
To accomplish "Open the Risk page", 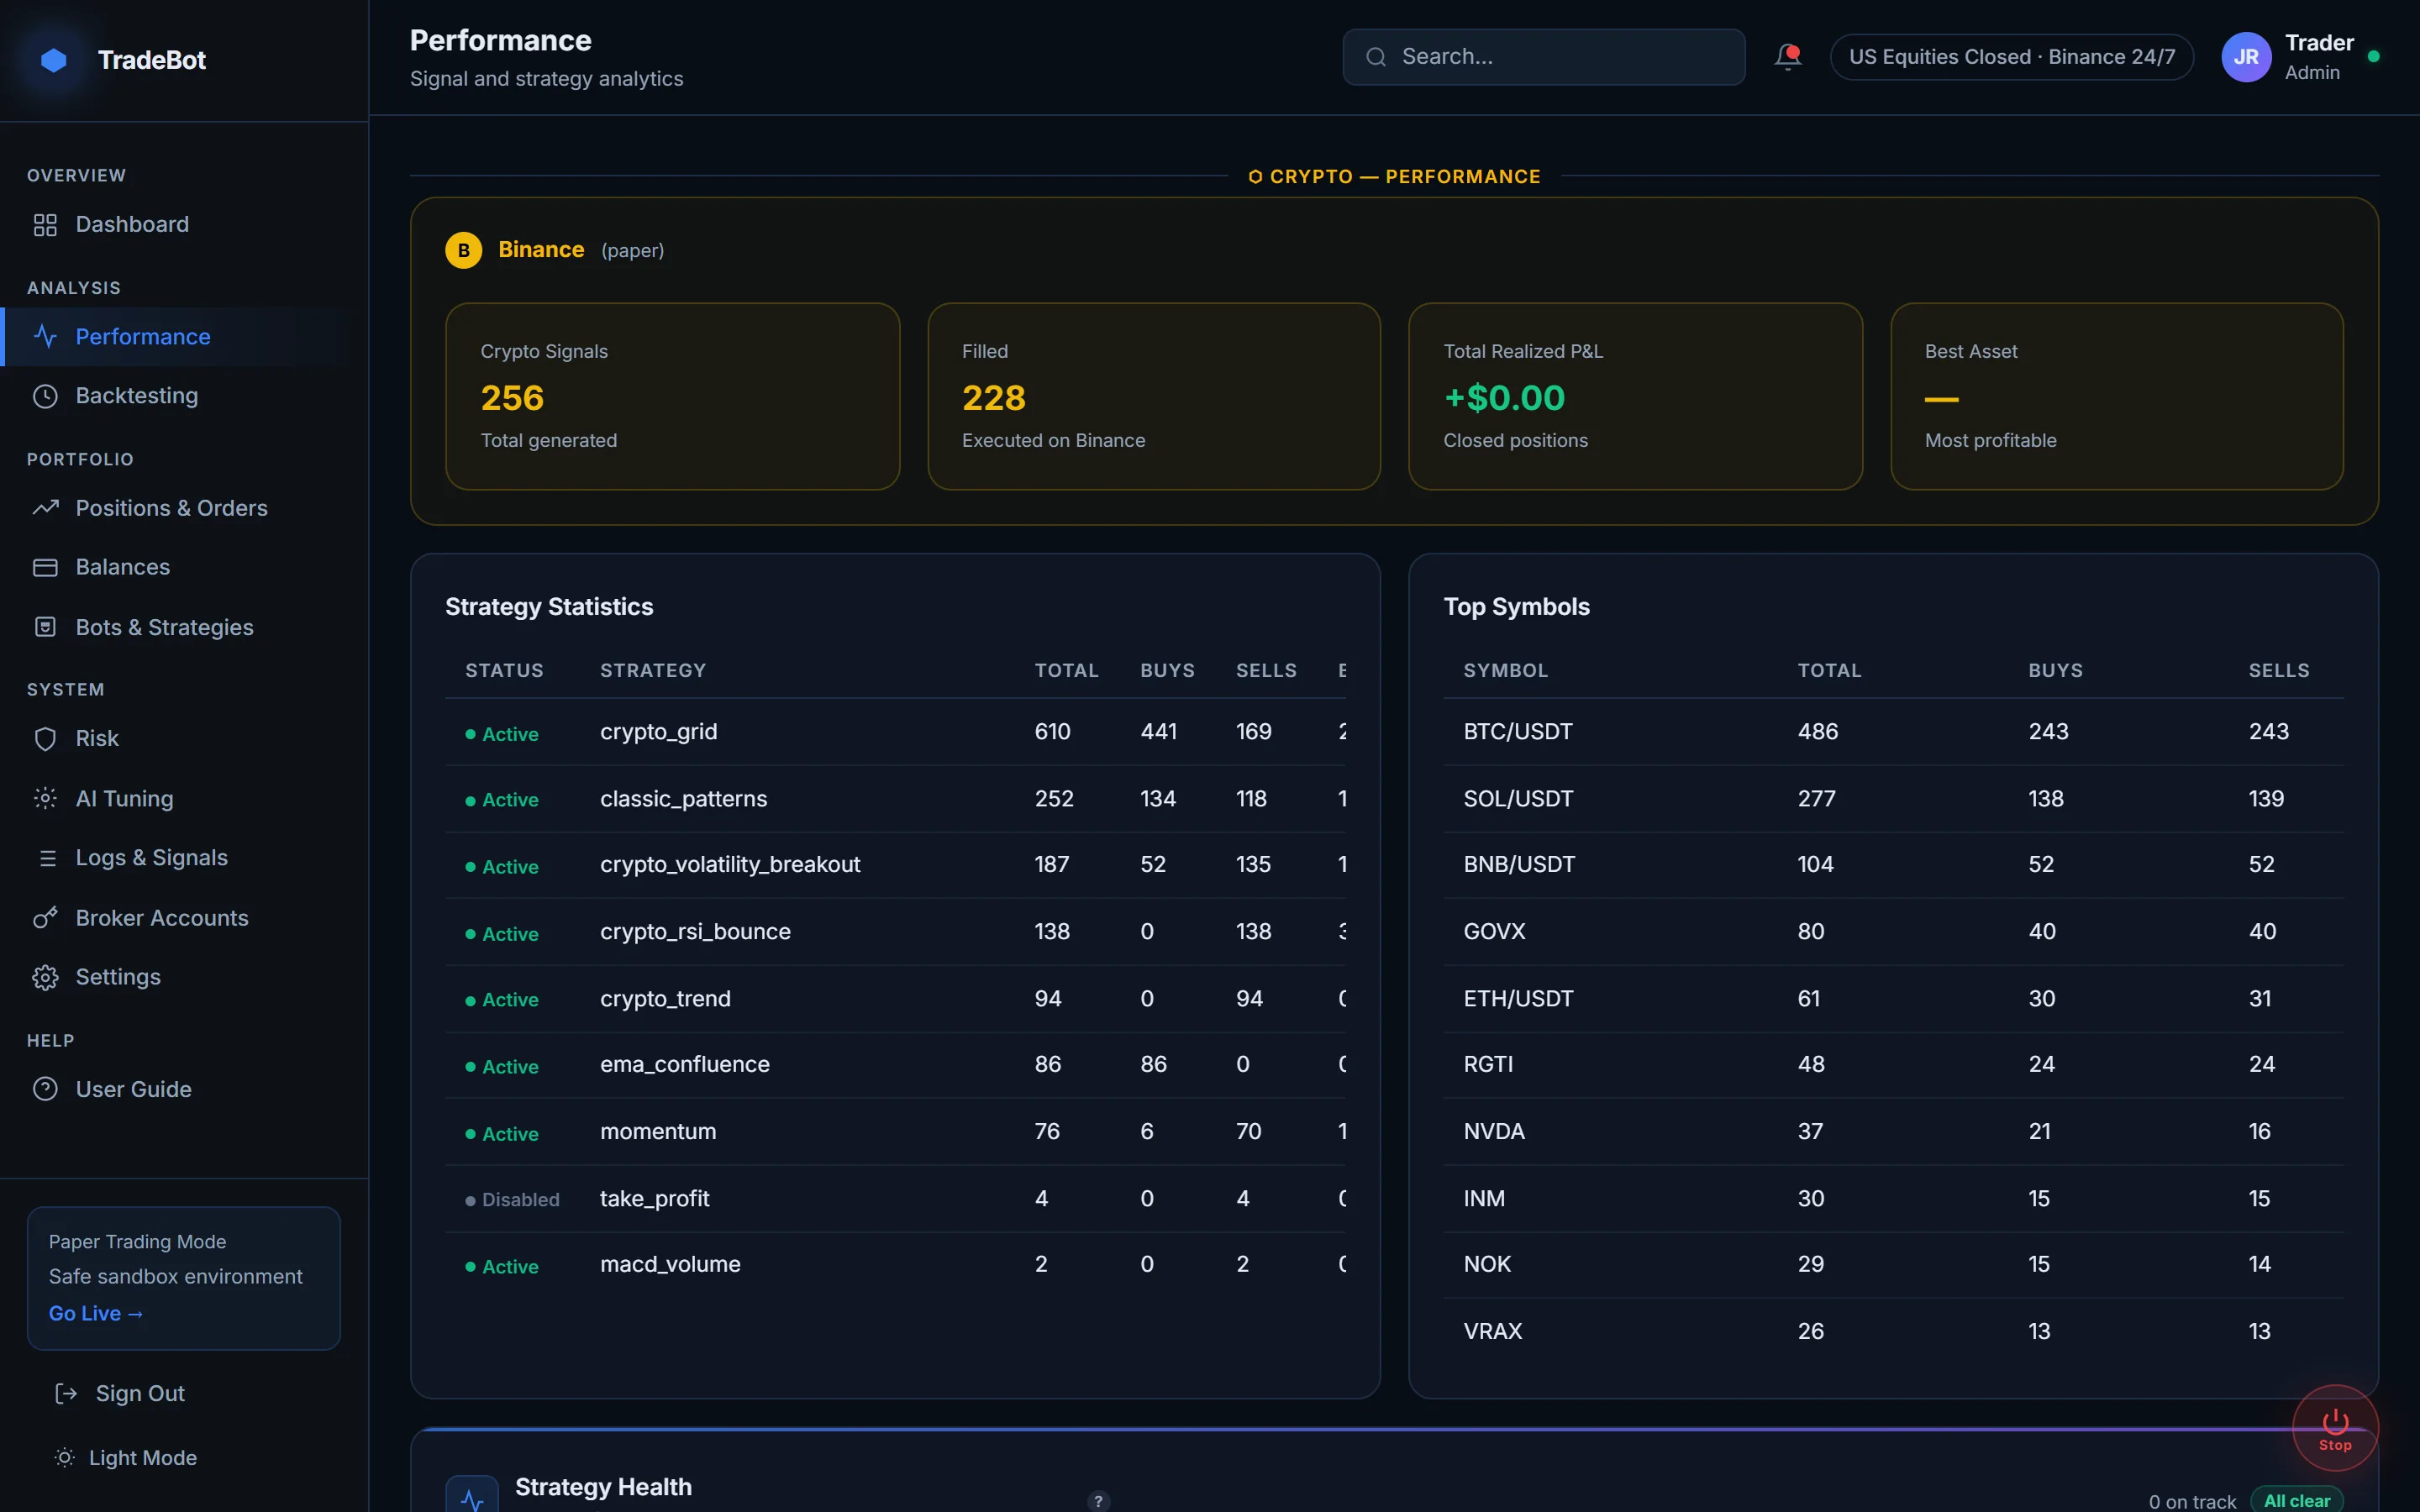I will coord(185,738).
